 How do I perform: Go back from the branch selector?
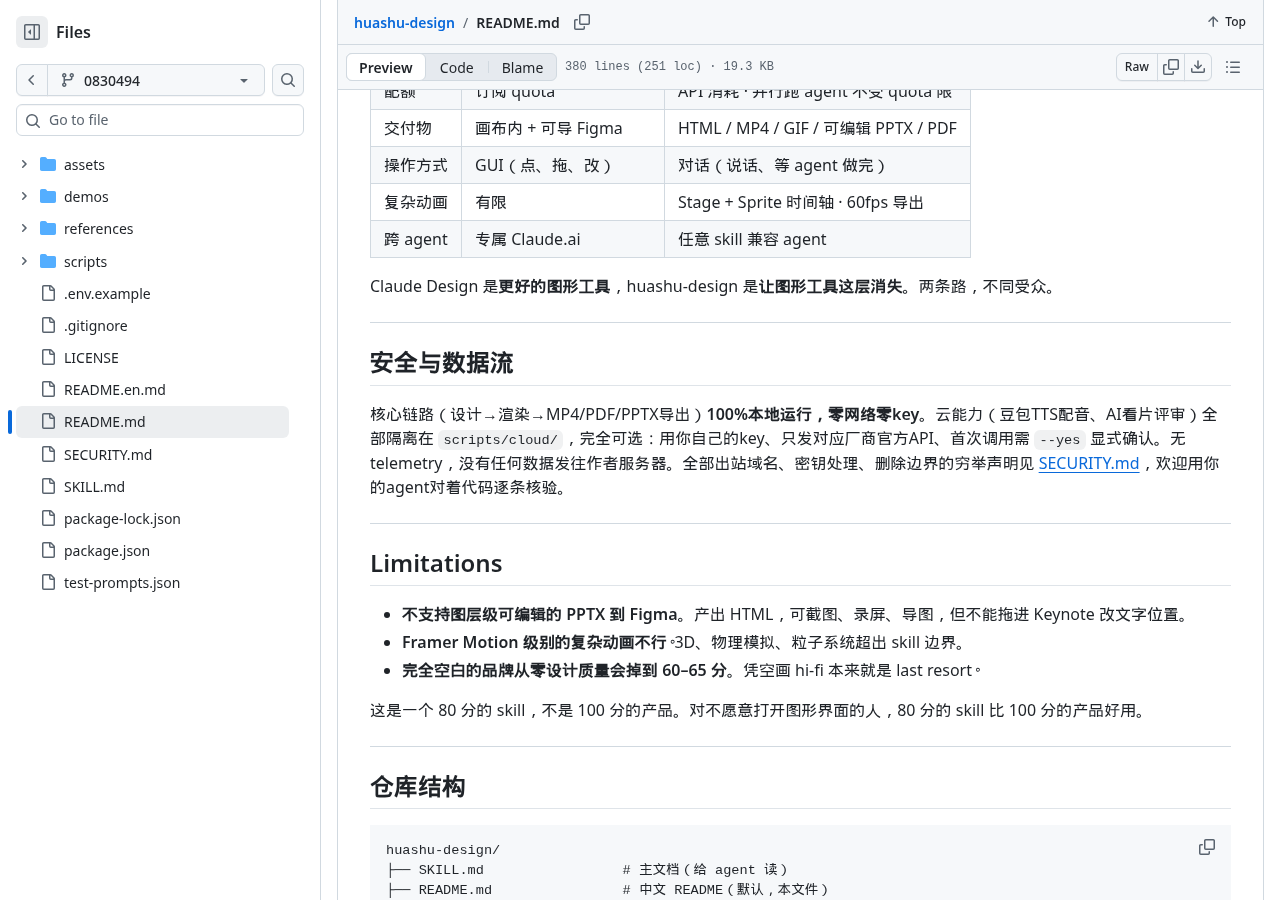tap(32, 80)
